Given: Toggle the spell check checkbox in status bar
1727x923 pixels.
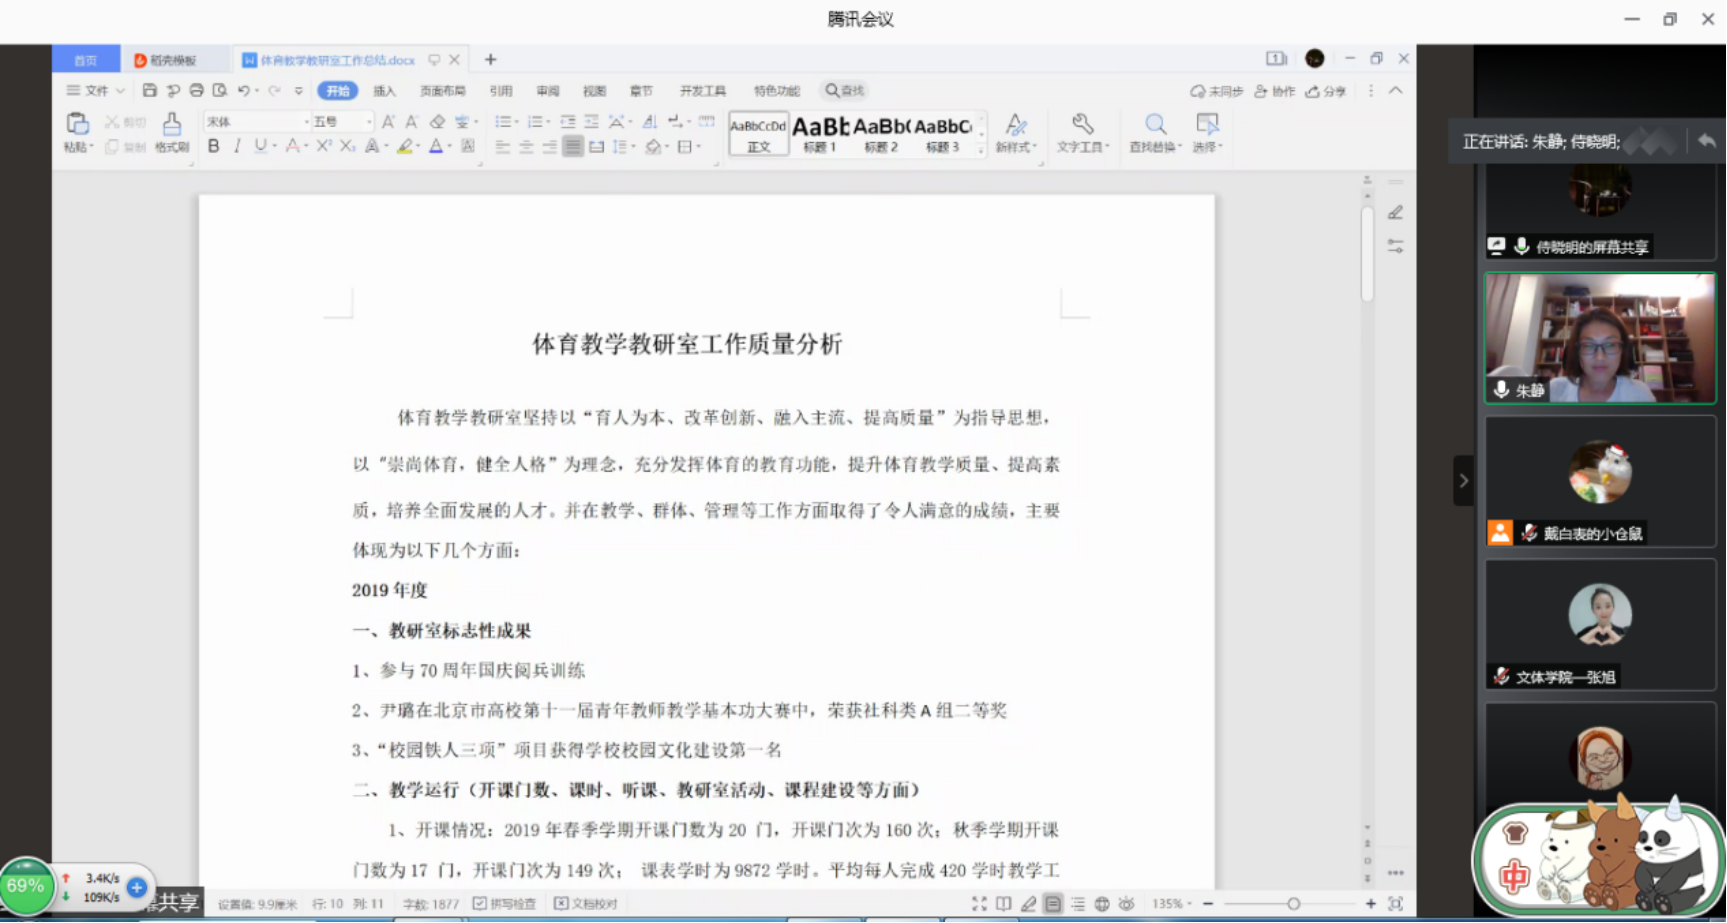Looking at the screenshot, I should point(480,904).
